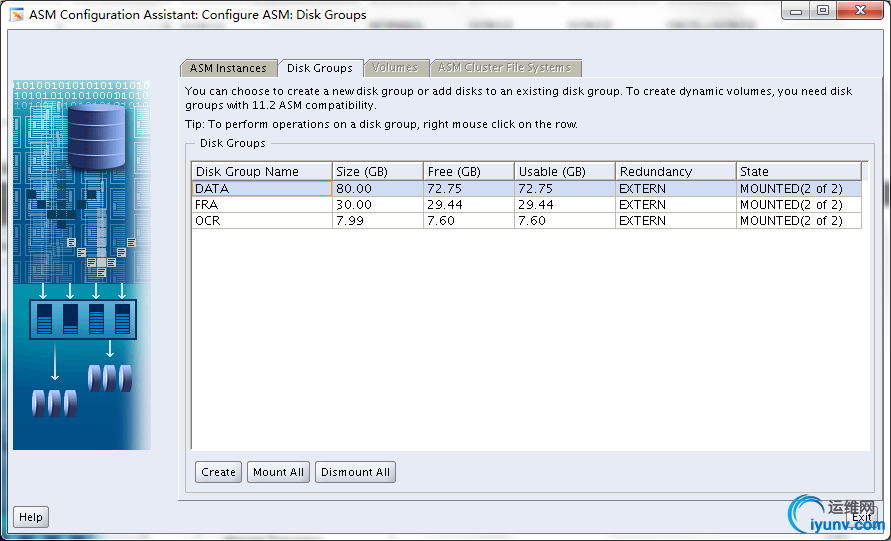Click the Dismount All button
This screenshot has height=541, width=891.
tap(355, 472)
